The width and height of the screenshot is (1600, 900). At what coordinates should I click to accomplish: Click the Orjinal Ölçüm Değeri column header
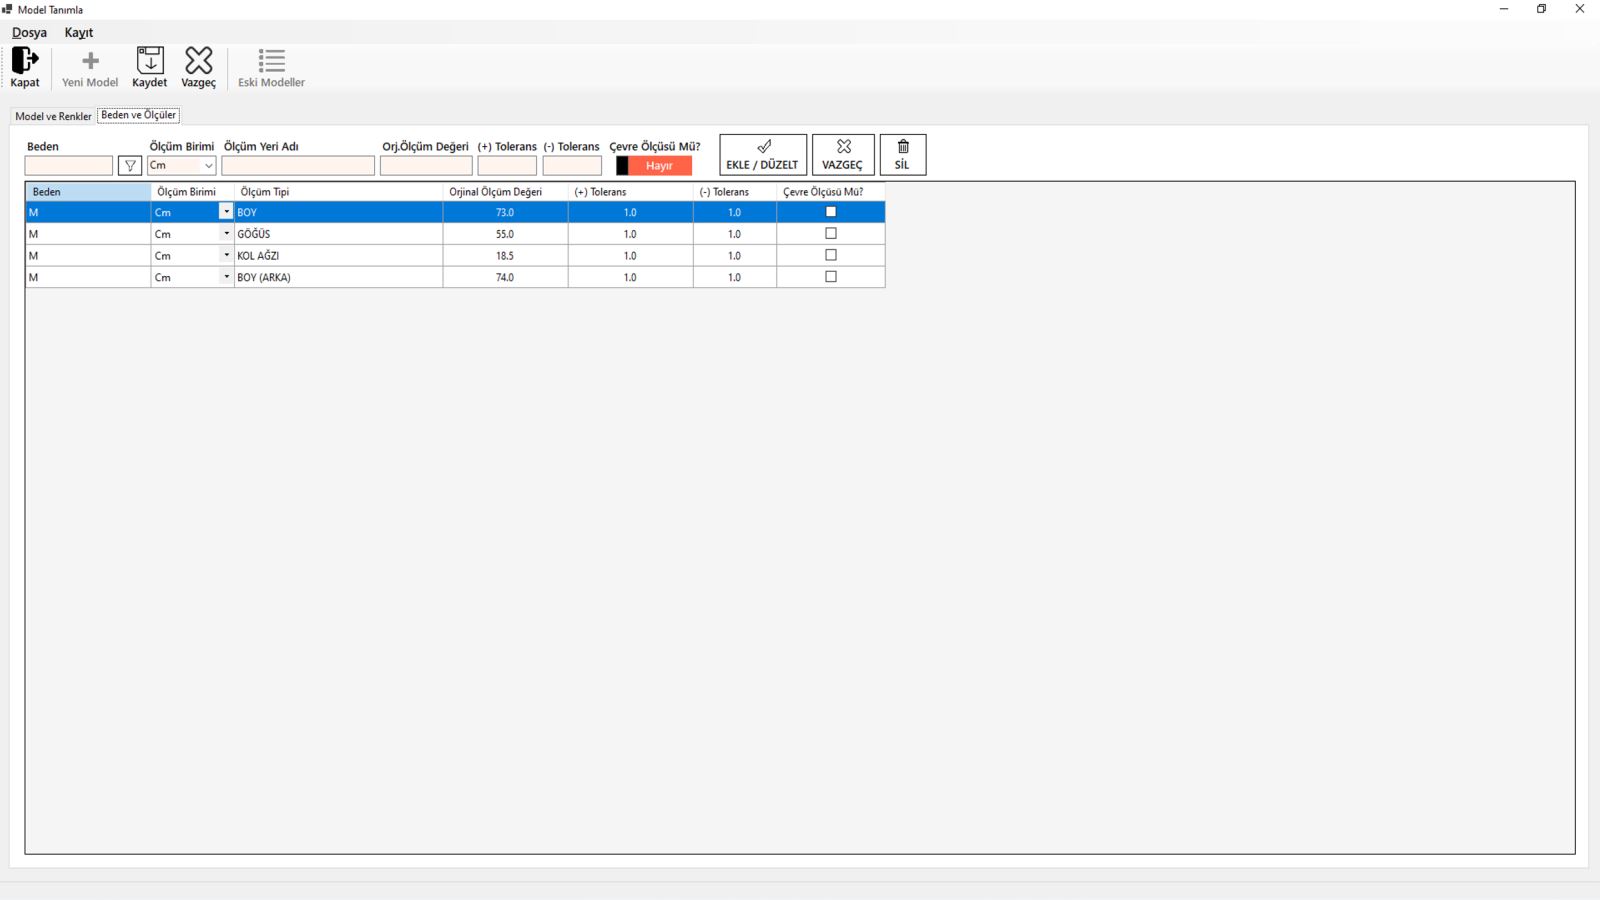505,192
